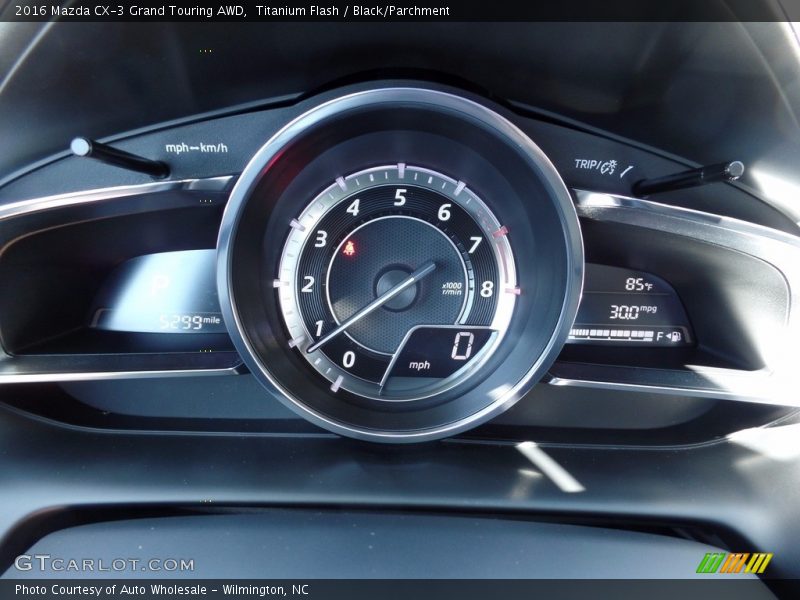Click the digital speed readout showing 0
800x600 pixels.
point(462,346)
